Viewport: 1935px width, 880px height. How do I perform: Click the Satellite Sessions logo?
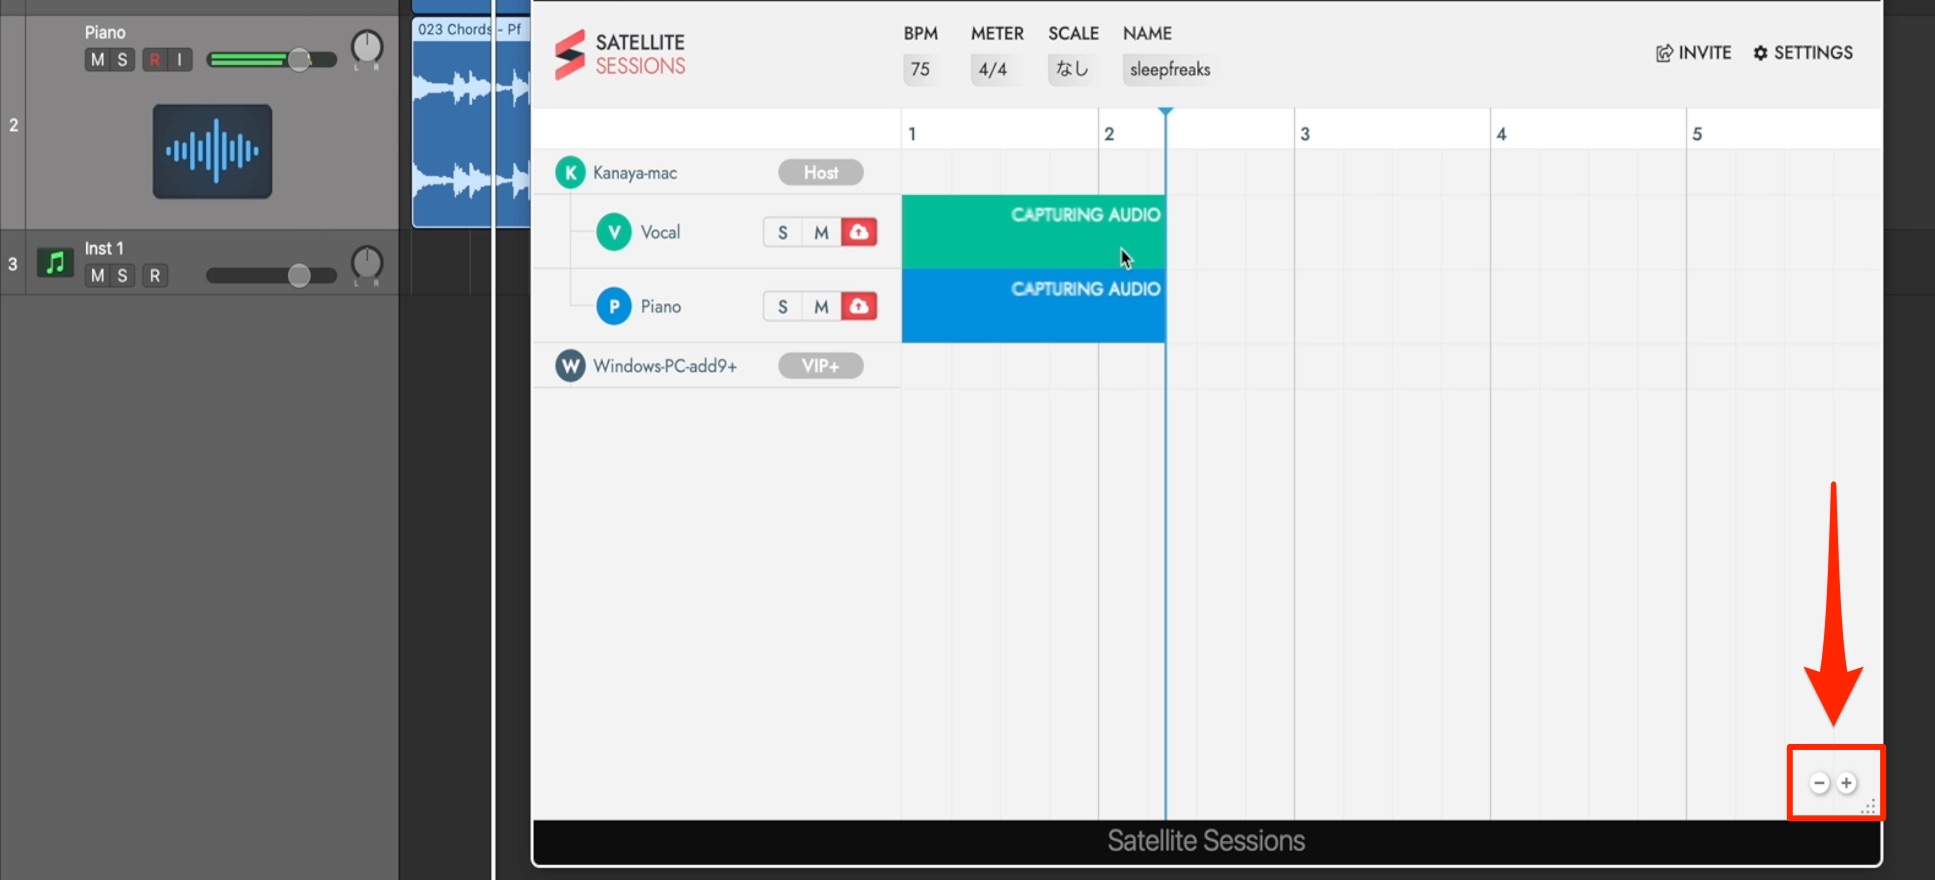620,54
